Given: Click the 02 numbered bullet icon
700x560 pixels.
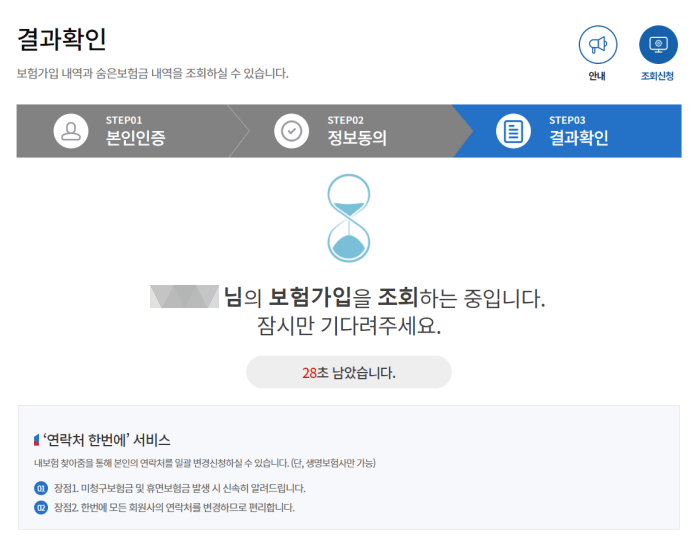Looking at the screenshot, I should [41, 508].
